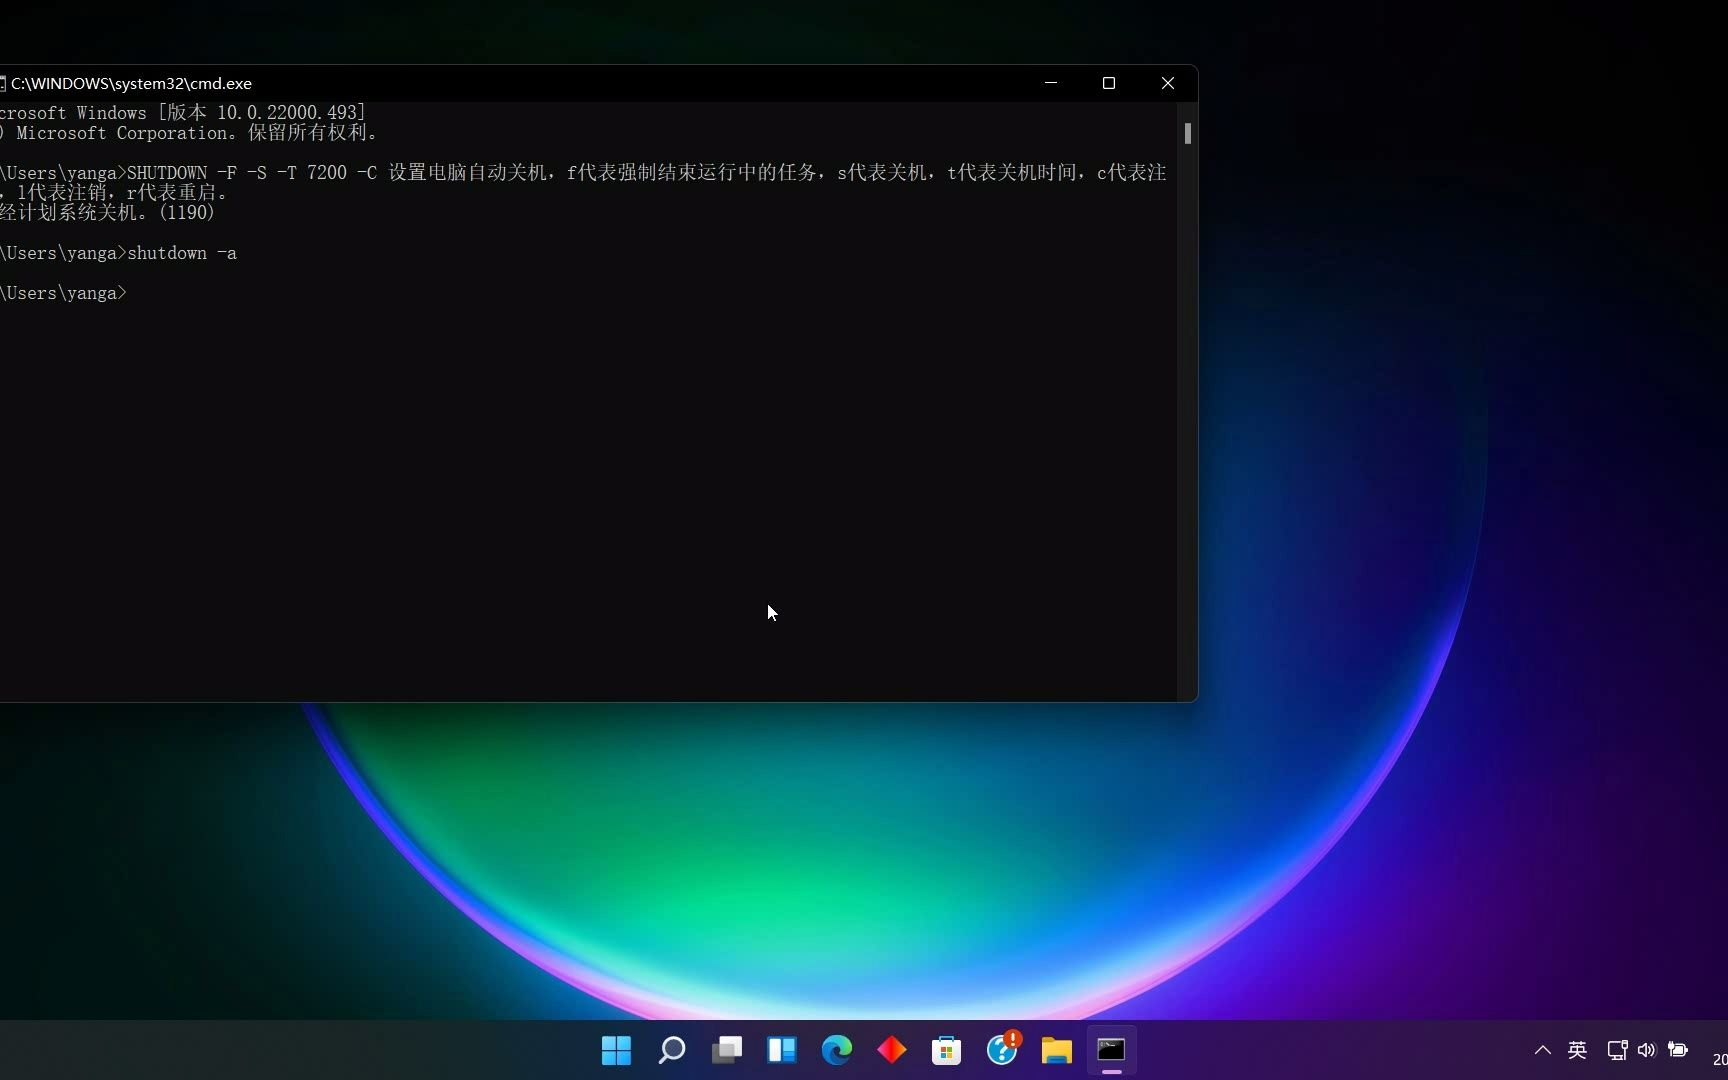Switch input language from 英 indicator

(x=1578, y=1050)
